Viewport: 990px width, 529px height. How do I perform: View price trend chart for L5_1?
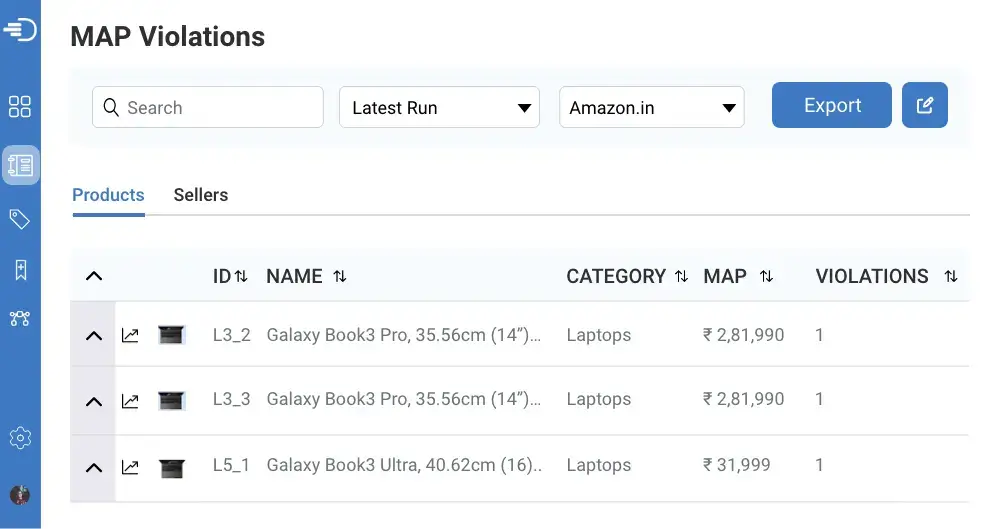130,467
